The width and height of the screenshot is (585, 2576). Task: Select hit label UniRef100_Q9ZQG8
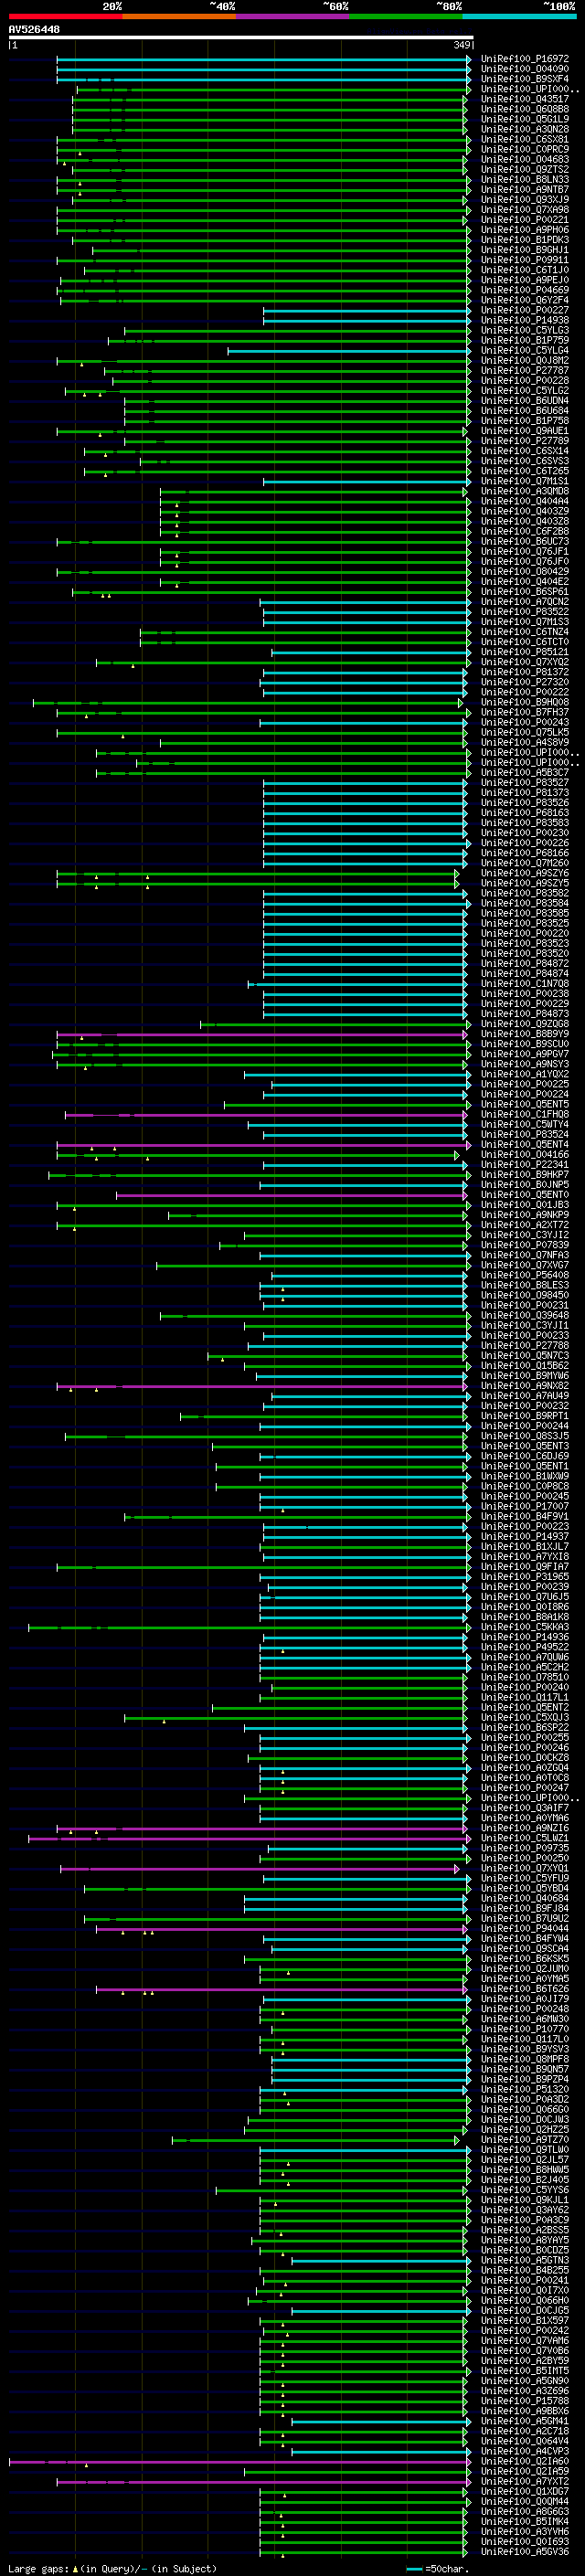(x=525, y=1024)
